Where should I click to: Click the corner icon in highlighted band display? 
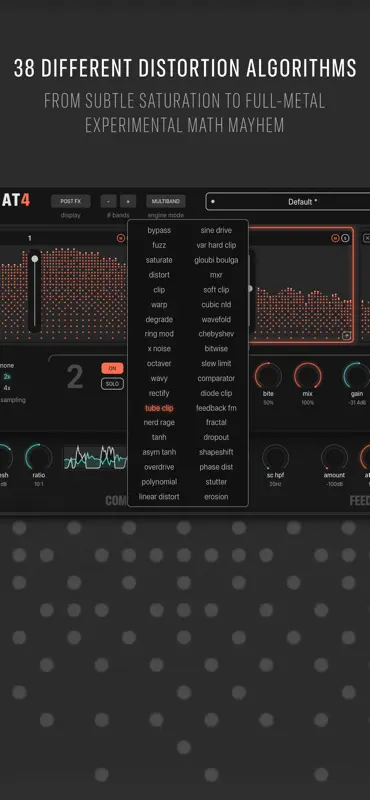click(x=347, y=335)
